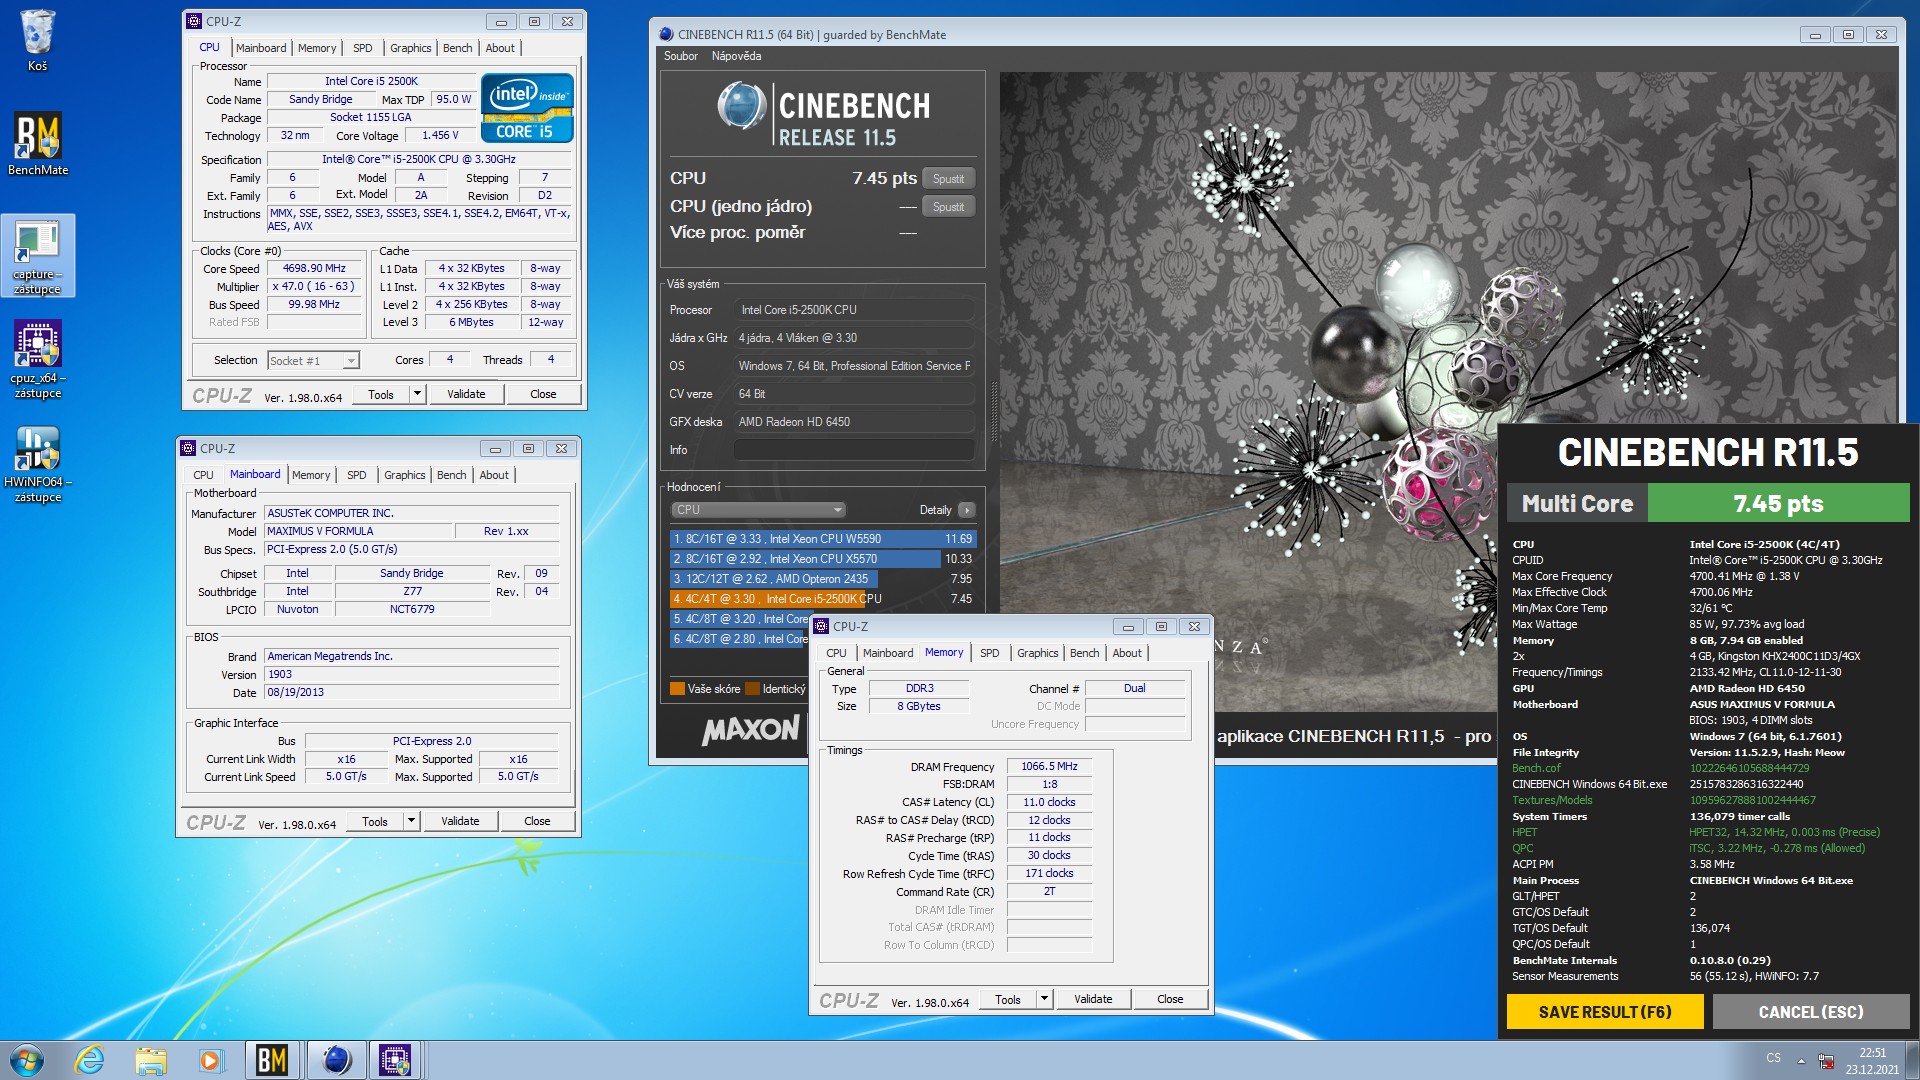Image resolution: width=1920 pixels, height=1080 pixels.
Task: Open About tab in top CPU-Z window
Action: coord(500,48)
